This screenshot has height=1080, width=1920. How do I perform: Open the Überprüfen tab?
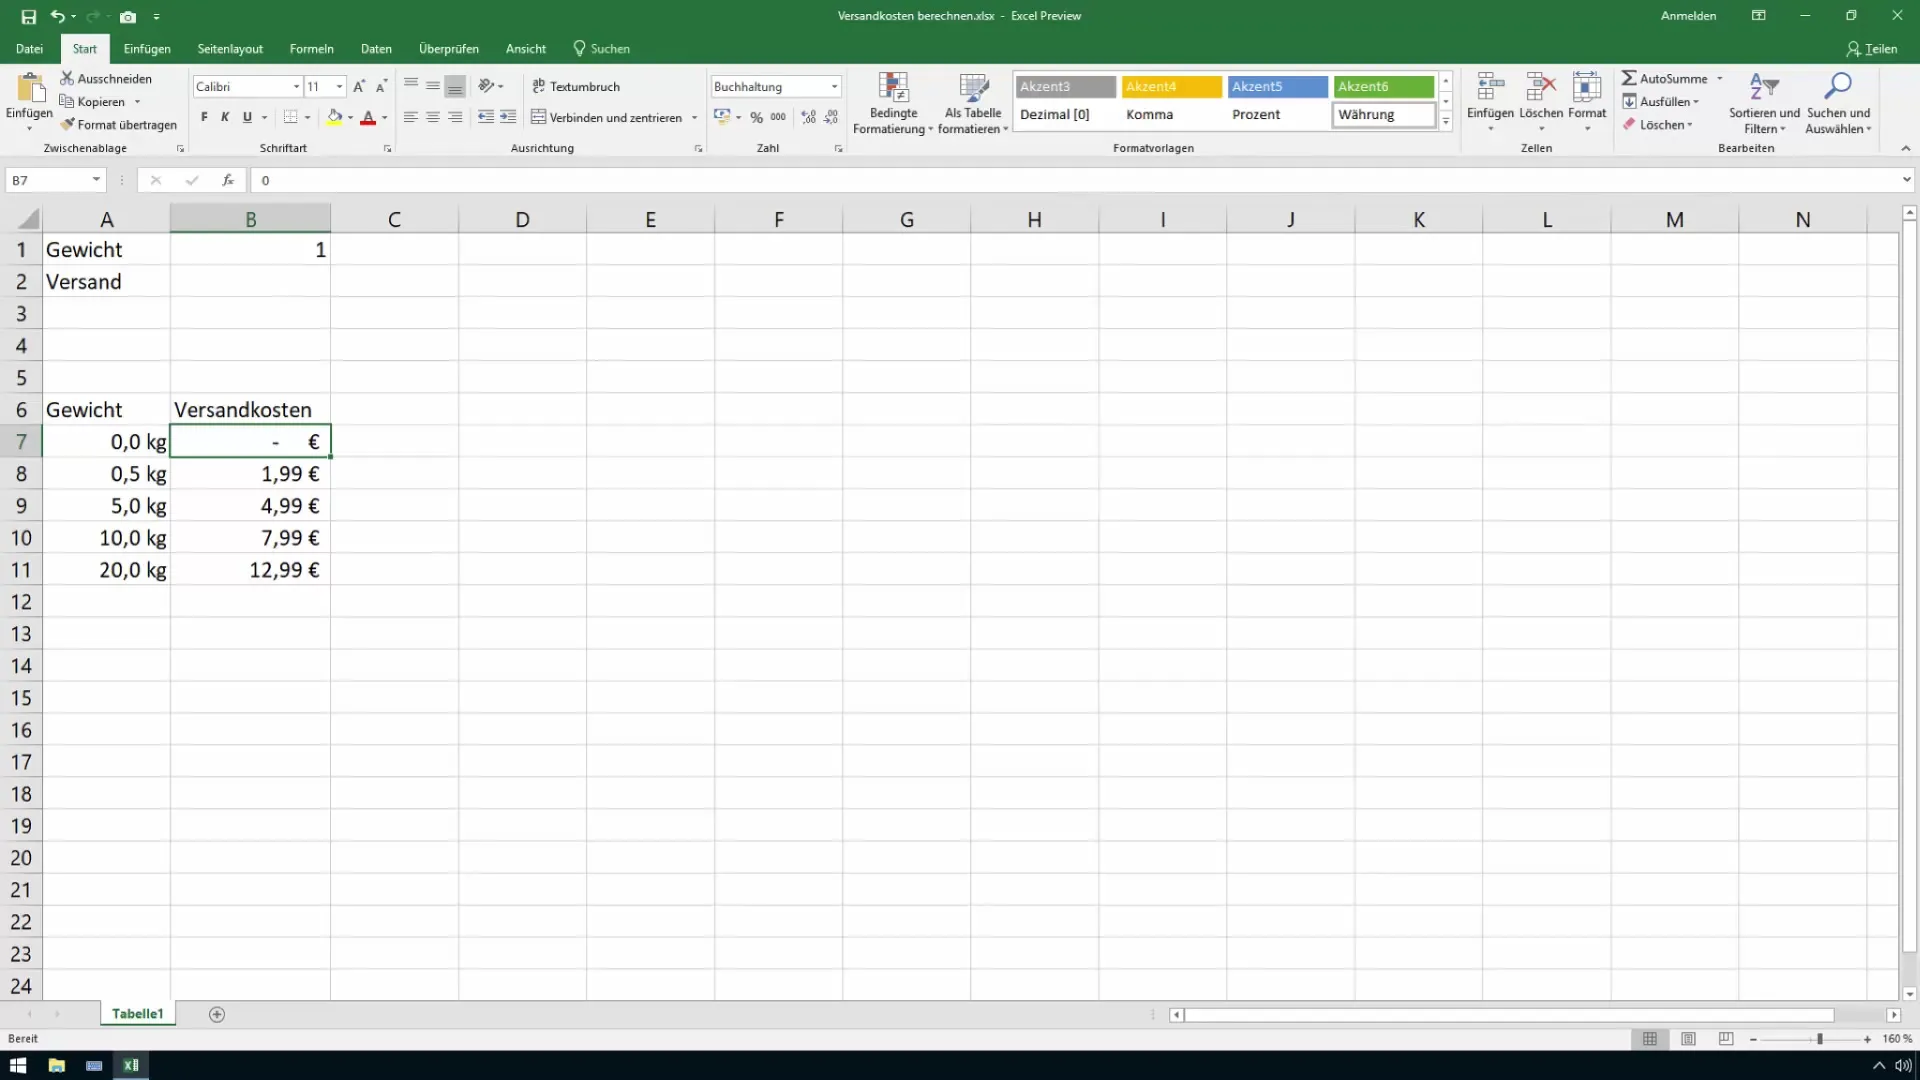(448, 48)
